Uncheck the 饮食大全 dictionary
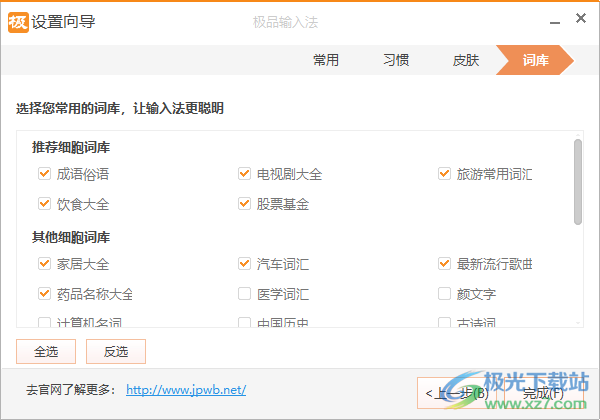 tap(44, 203)
